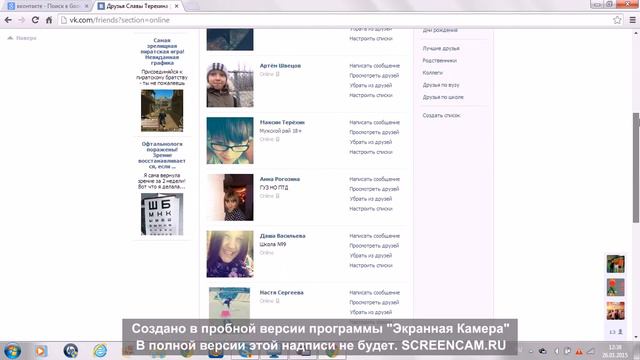Image resolution: width=640 pixels, height=360 pixels.
Task: Open Даша Васильева's profile name link
Action: 282,236
